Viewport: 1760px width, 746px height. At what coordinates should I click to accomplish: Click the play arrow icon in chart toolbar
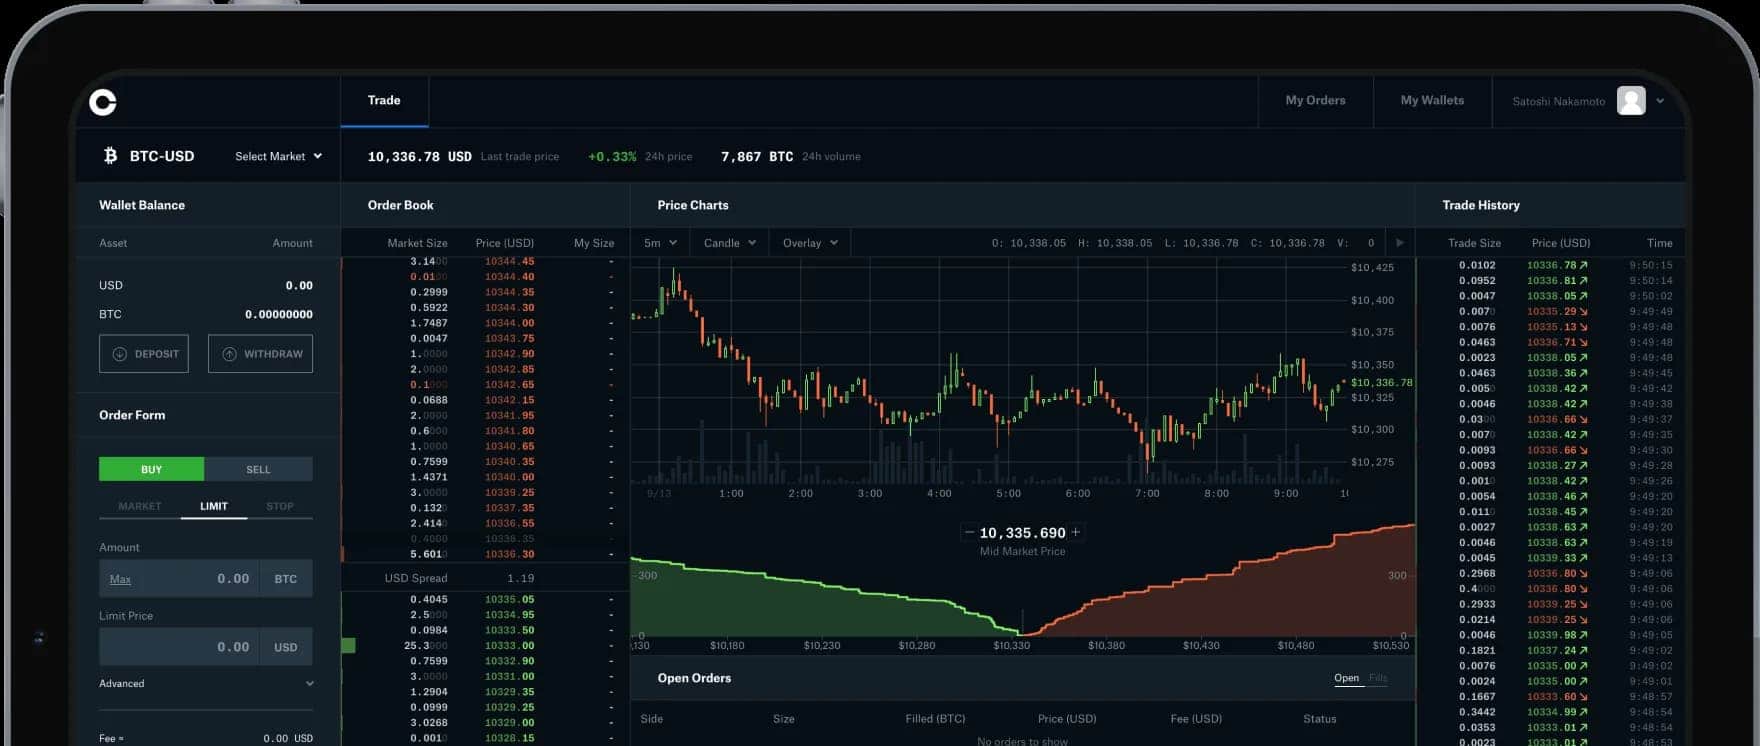point(1399,243)
